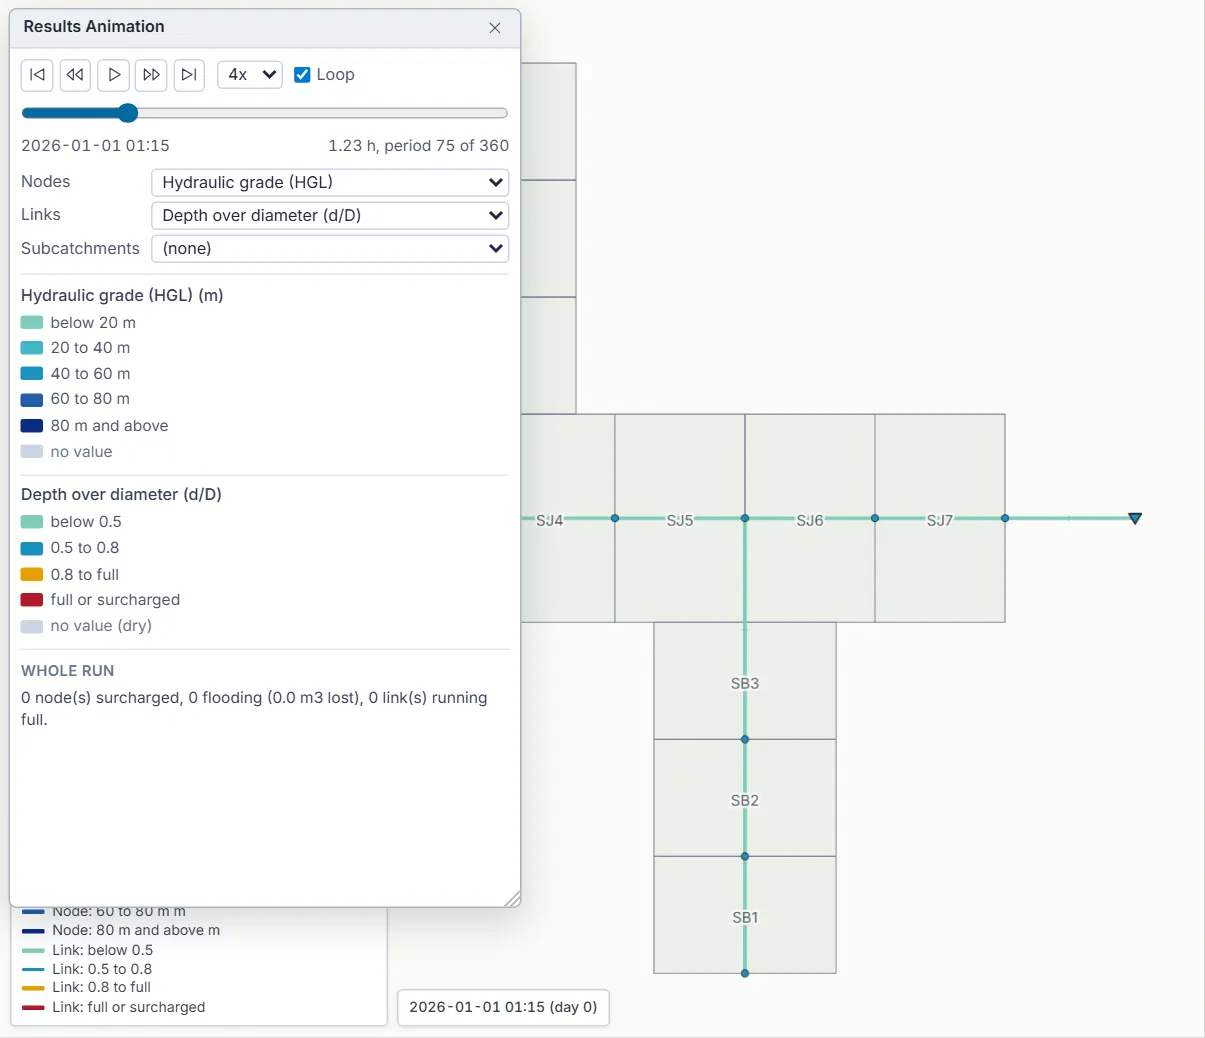Click the '60 to 80 m' HGL color swatch
This screenshot has width=1205, height=1038.
pos(32,399)
